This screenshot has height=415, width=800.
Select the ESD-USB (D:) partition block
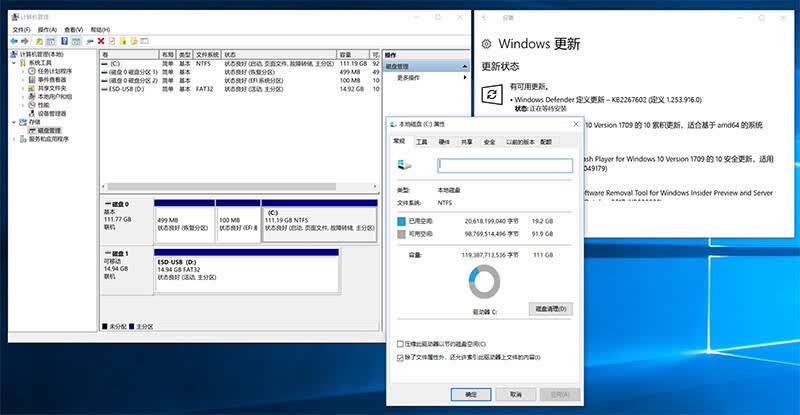pyautogui.click(x=246, y=271)
